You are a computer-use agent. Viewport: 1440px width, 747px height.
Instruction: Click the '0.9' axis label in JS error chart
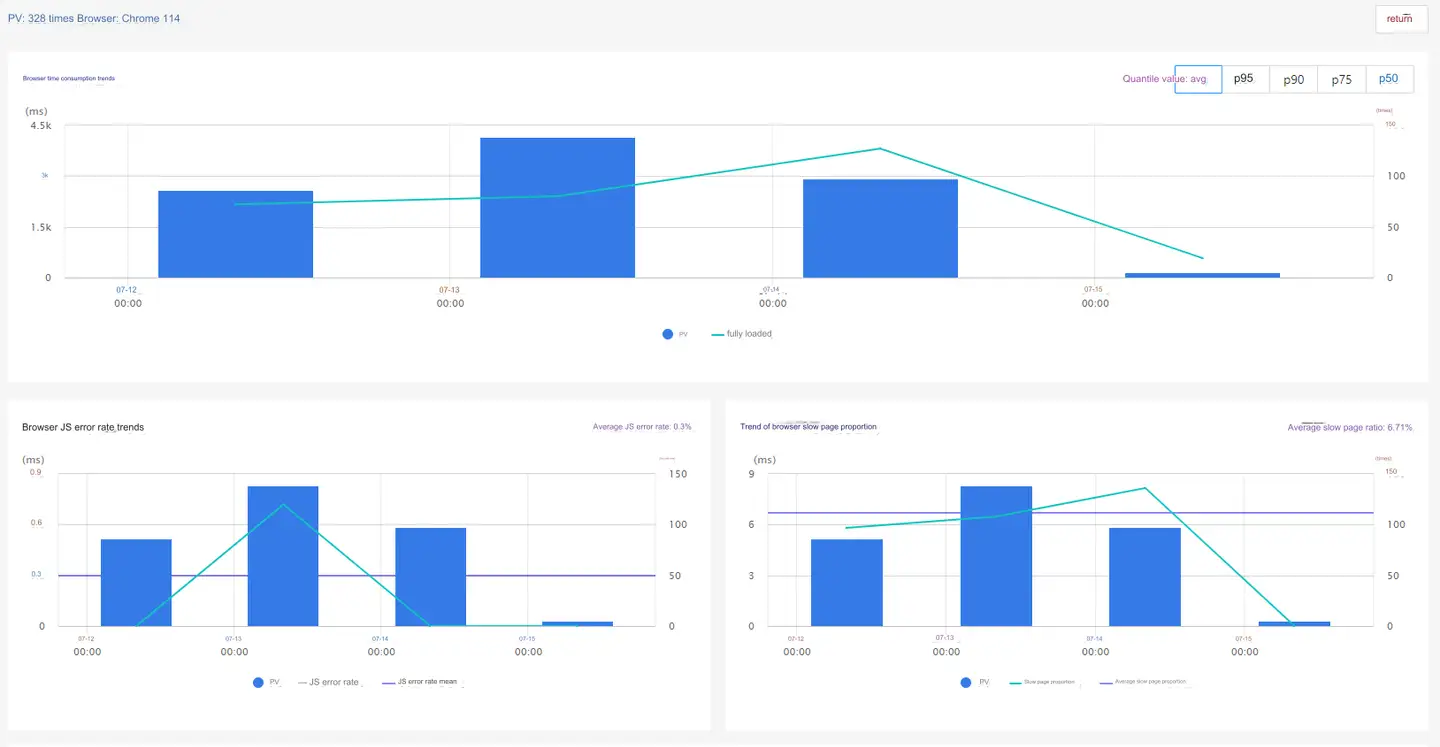pos(36,472)
